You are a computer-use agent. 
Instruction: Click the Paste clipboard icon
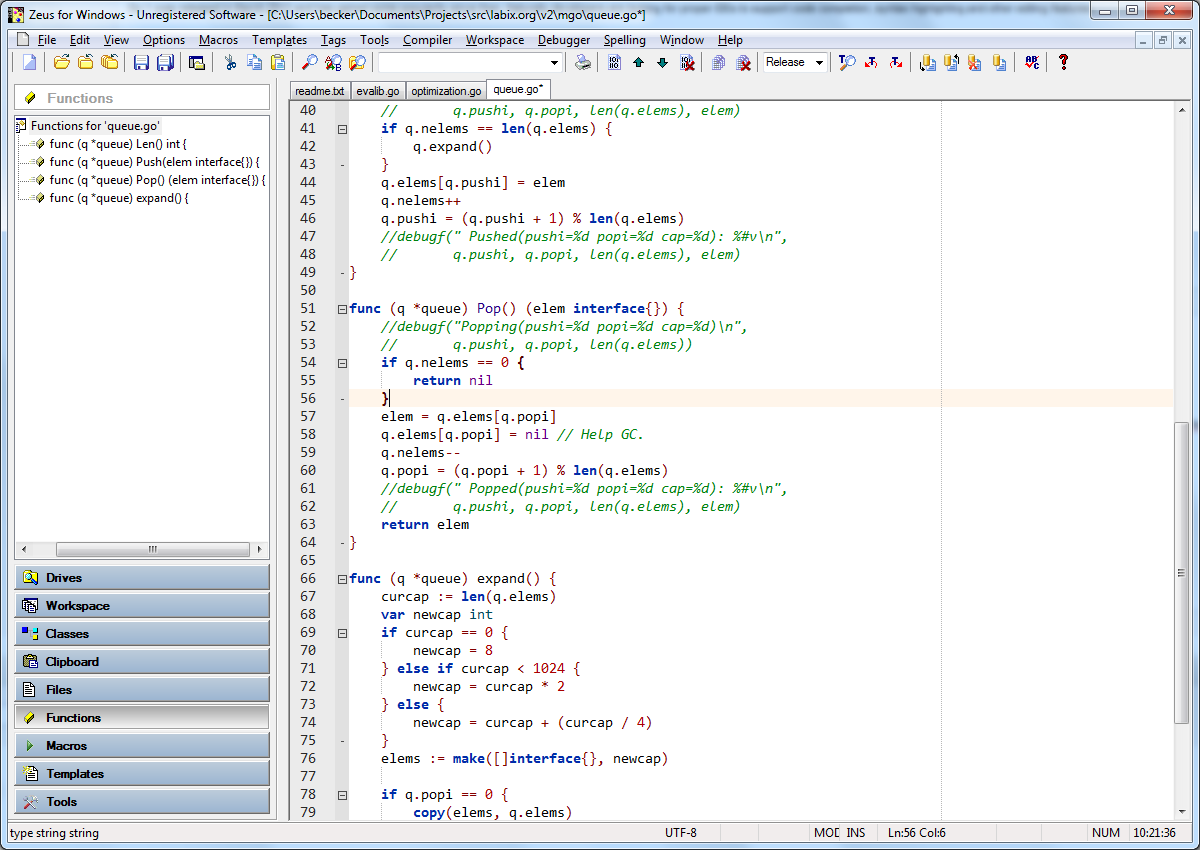[278, 62]
